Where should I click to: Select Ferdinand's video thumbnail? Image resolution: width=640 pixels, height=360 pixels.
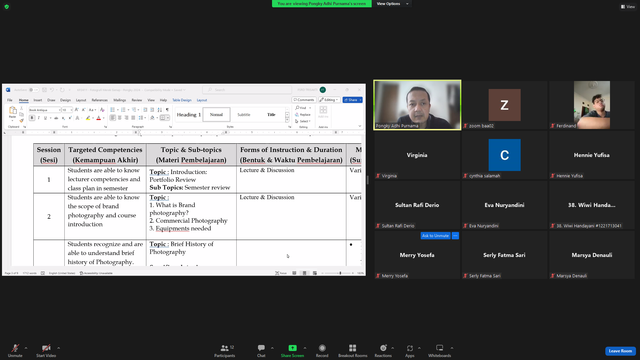click(591, 105)
